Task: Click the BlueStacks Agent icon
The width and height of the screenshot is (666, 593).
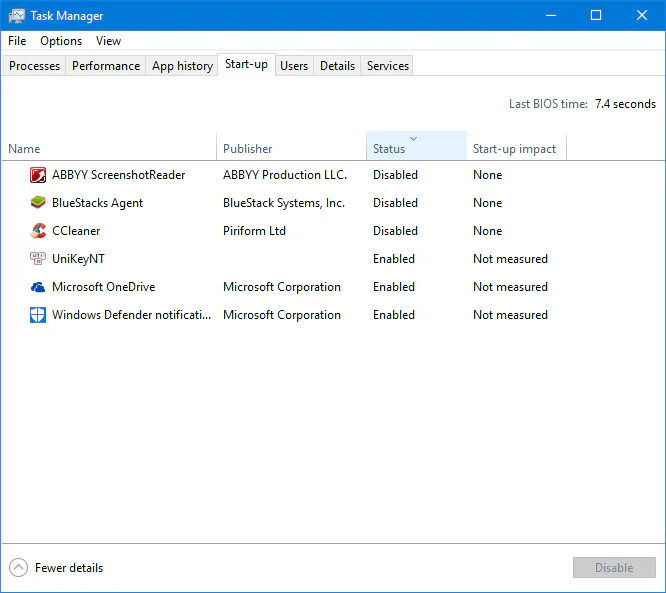Action: 38,203
